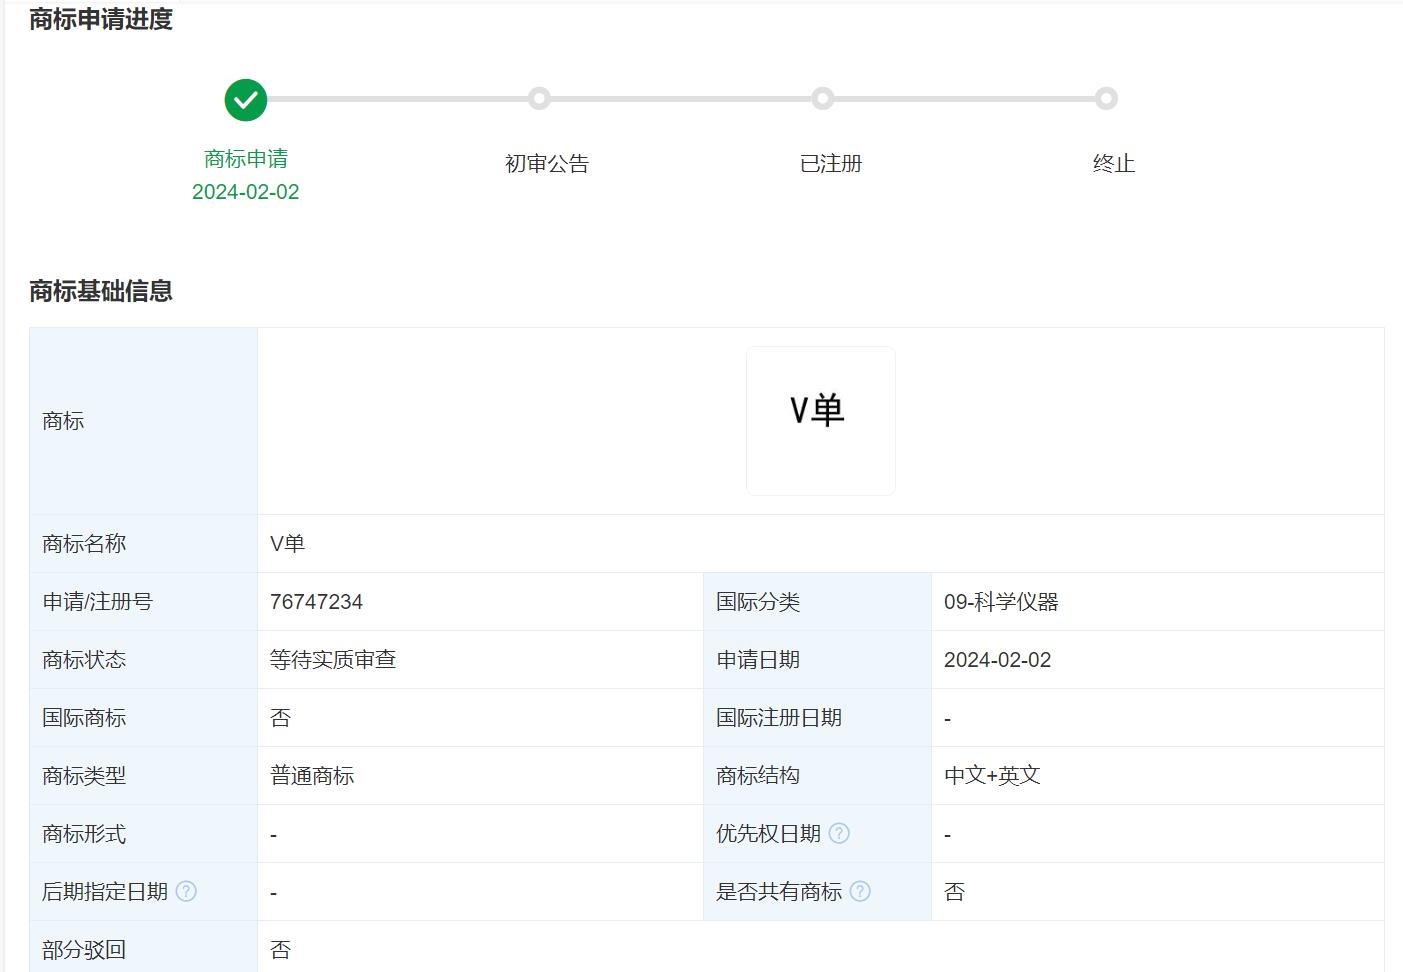Click the 等待实质审查 status value
Image resolution: width=1403 pixels, height=972 pixels.
pyautogui.click(x=333, y=660)
